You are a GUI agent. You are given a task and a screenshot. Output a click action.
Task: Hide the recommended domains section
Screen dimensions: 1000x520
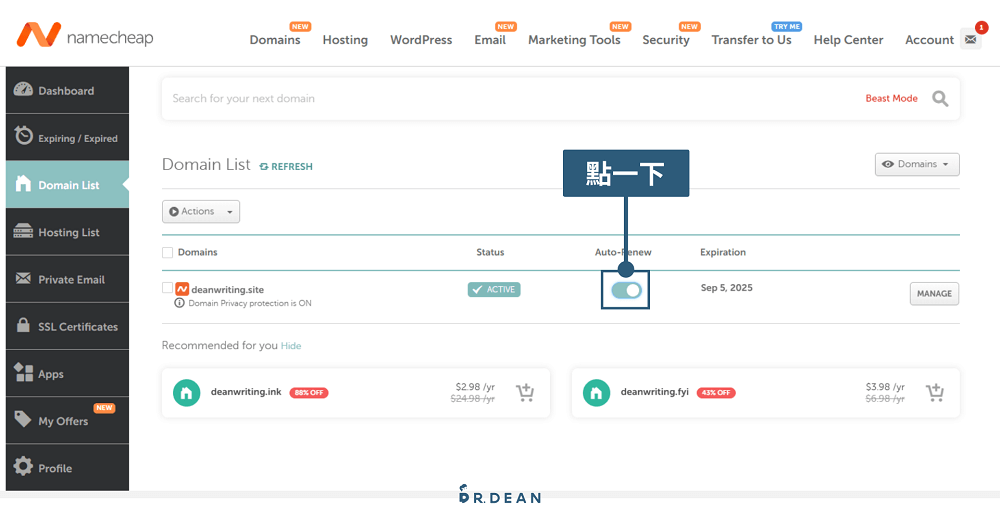pos(290,346)
